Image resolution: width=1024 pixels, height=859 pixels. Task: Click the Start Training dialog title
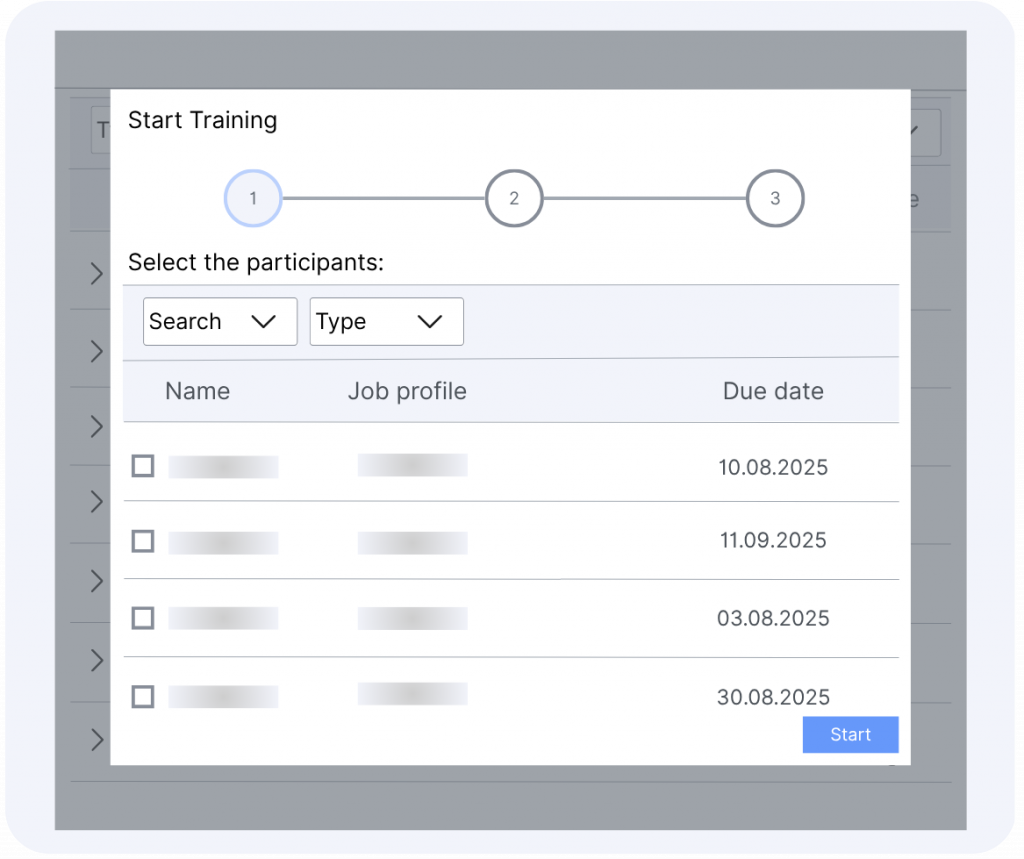point(203,121)
